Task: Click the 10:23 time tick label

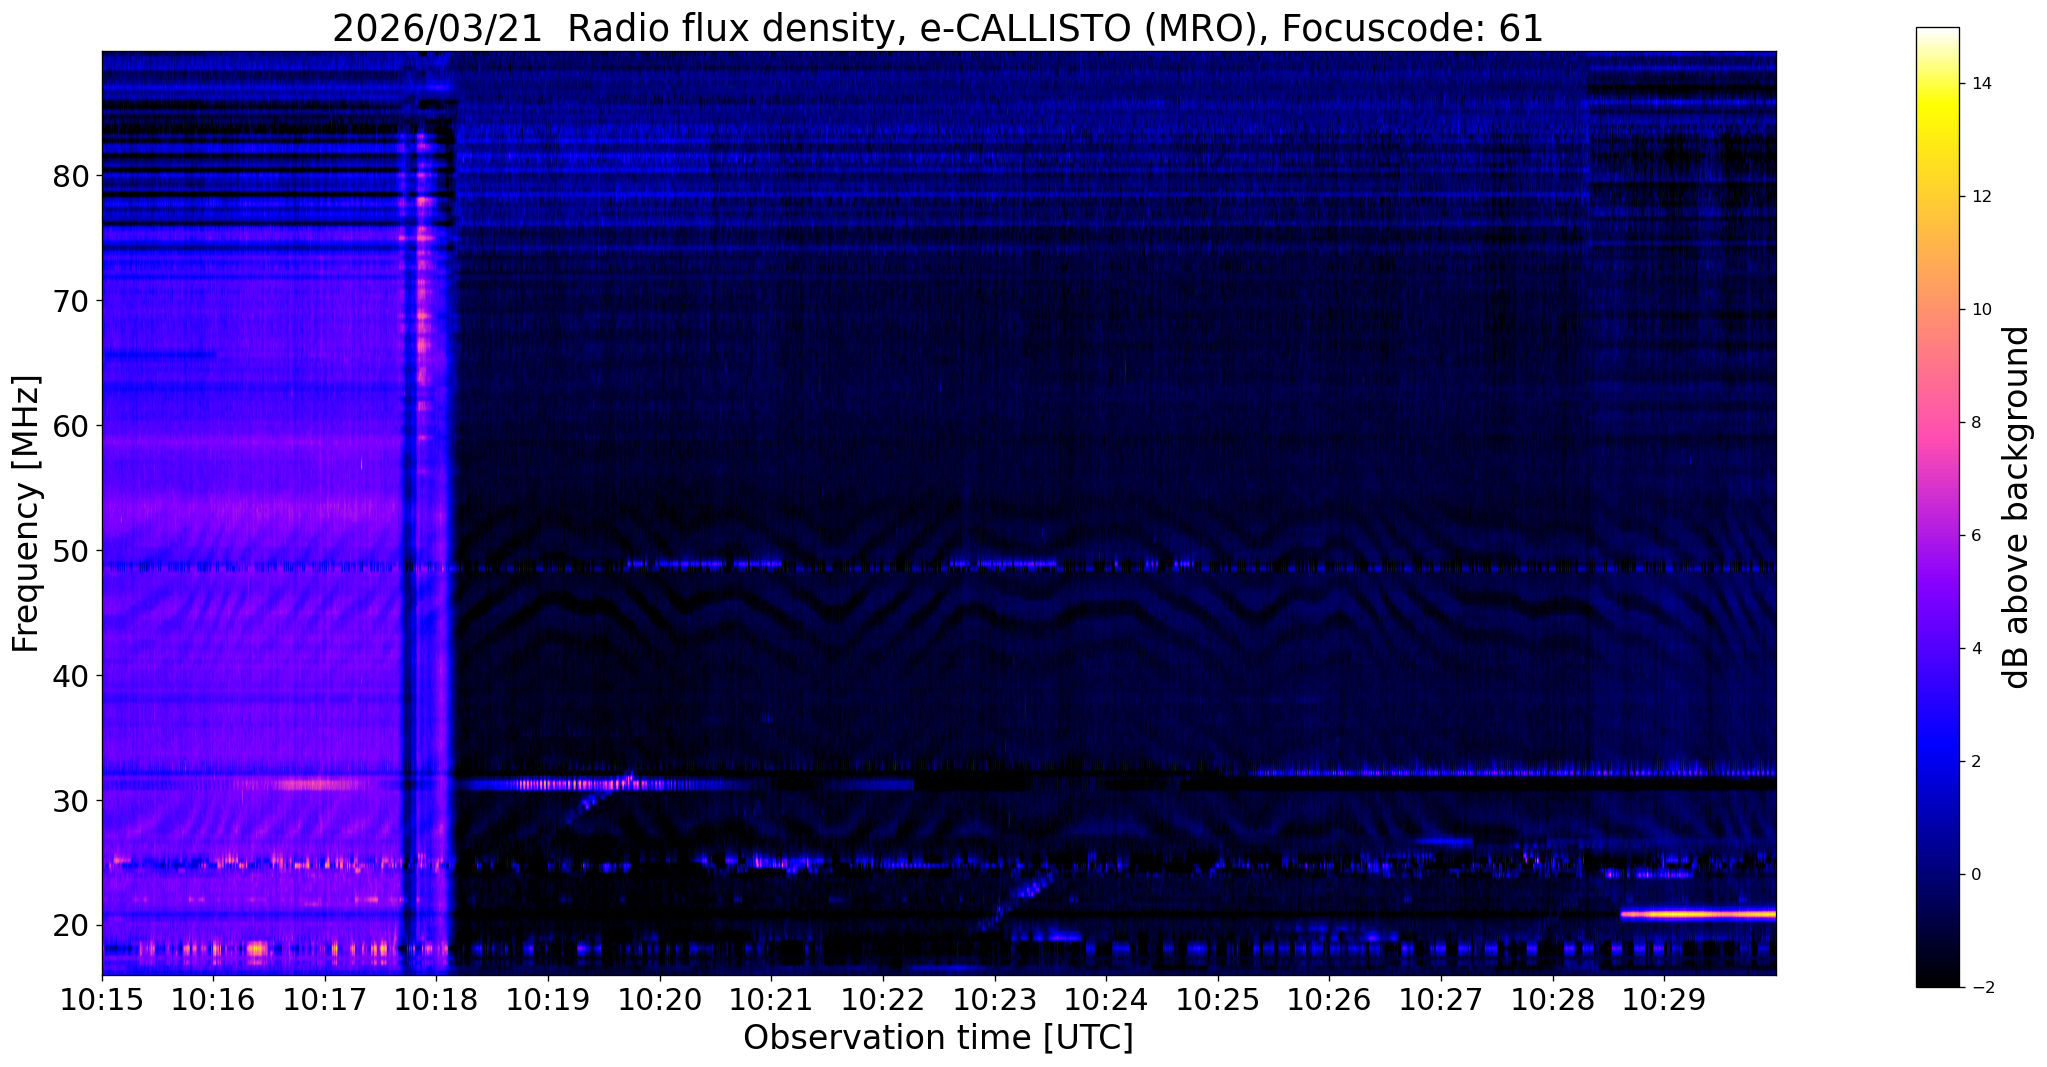Action: tap(995, 1000)
